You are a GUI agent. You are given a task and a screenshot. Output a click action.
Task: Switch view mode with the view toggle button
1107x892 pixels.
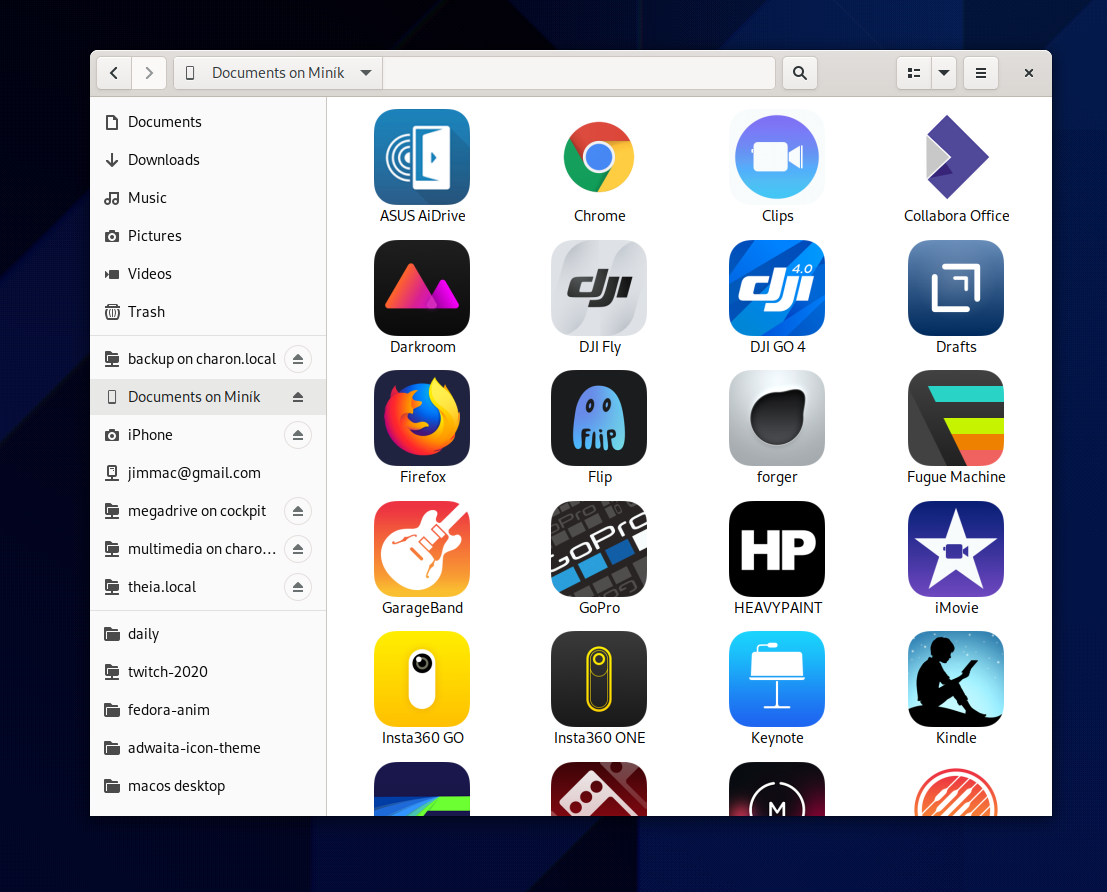click(x=913, y=72)
